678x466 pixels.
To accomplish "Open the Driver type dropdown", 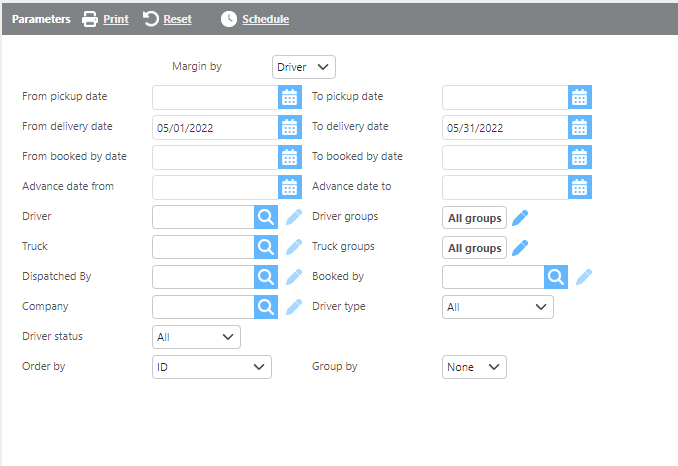I will click(x=497, y=307).
